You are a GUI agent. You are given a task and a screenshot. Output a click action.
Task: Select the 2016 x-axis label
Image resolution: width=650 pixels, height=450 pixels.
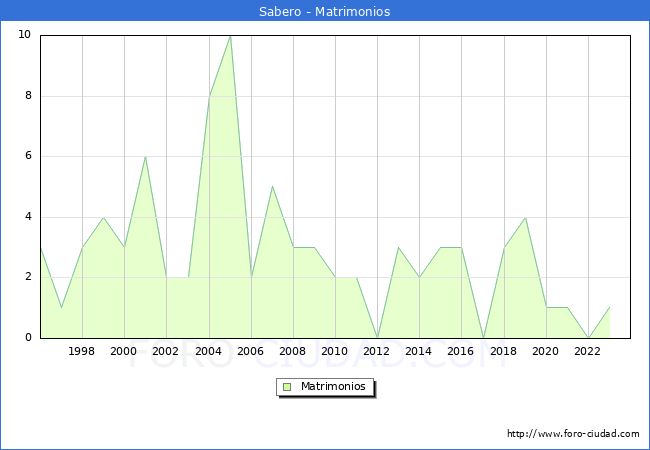coord(461,352)
